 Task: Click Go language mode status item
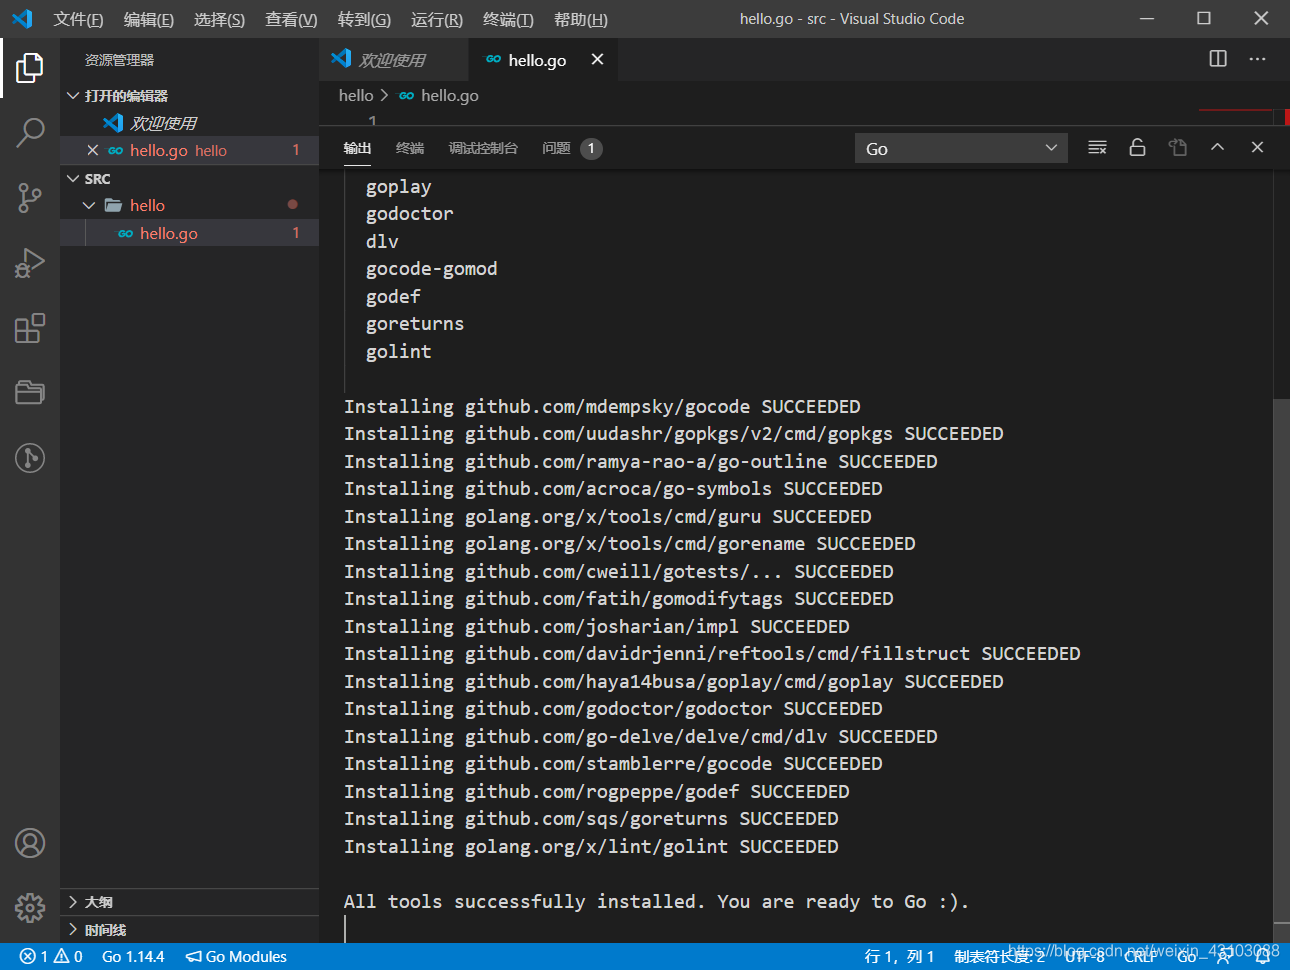point(1187,957)
